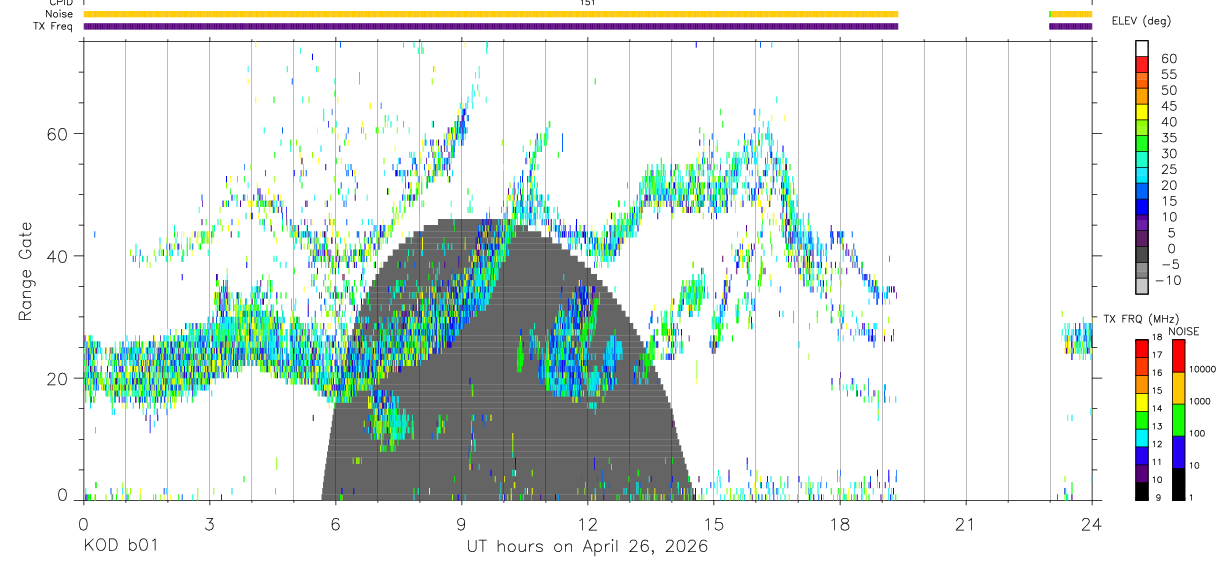Screen dimensions: 1228x567
Task: Click NOISE legend value '10000'
Action: 1202,369
